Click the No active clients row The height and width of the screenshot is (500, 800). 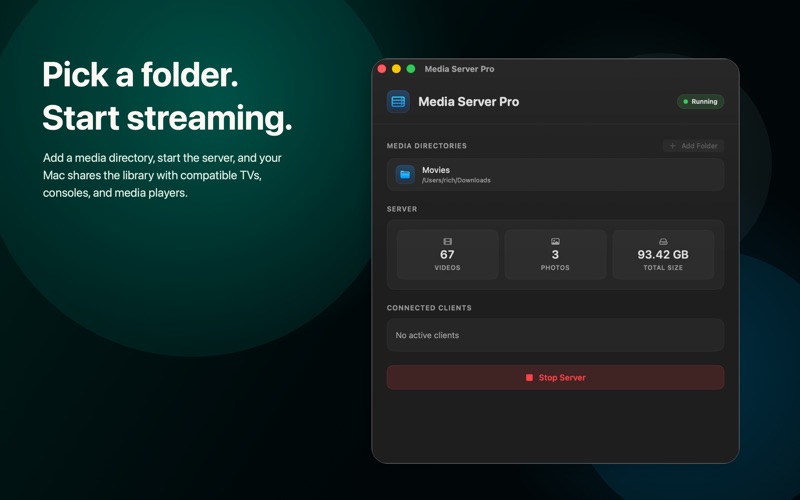(555, 335)
